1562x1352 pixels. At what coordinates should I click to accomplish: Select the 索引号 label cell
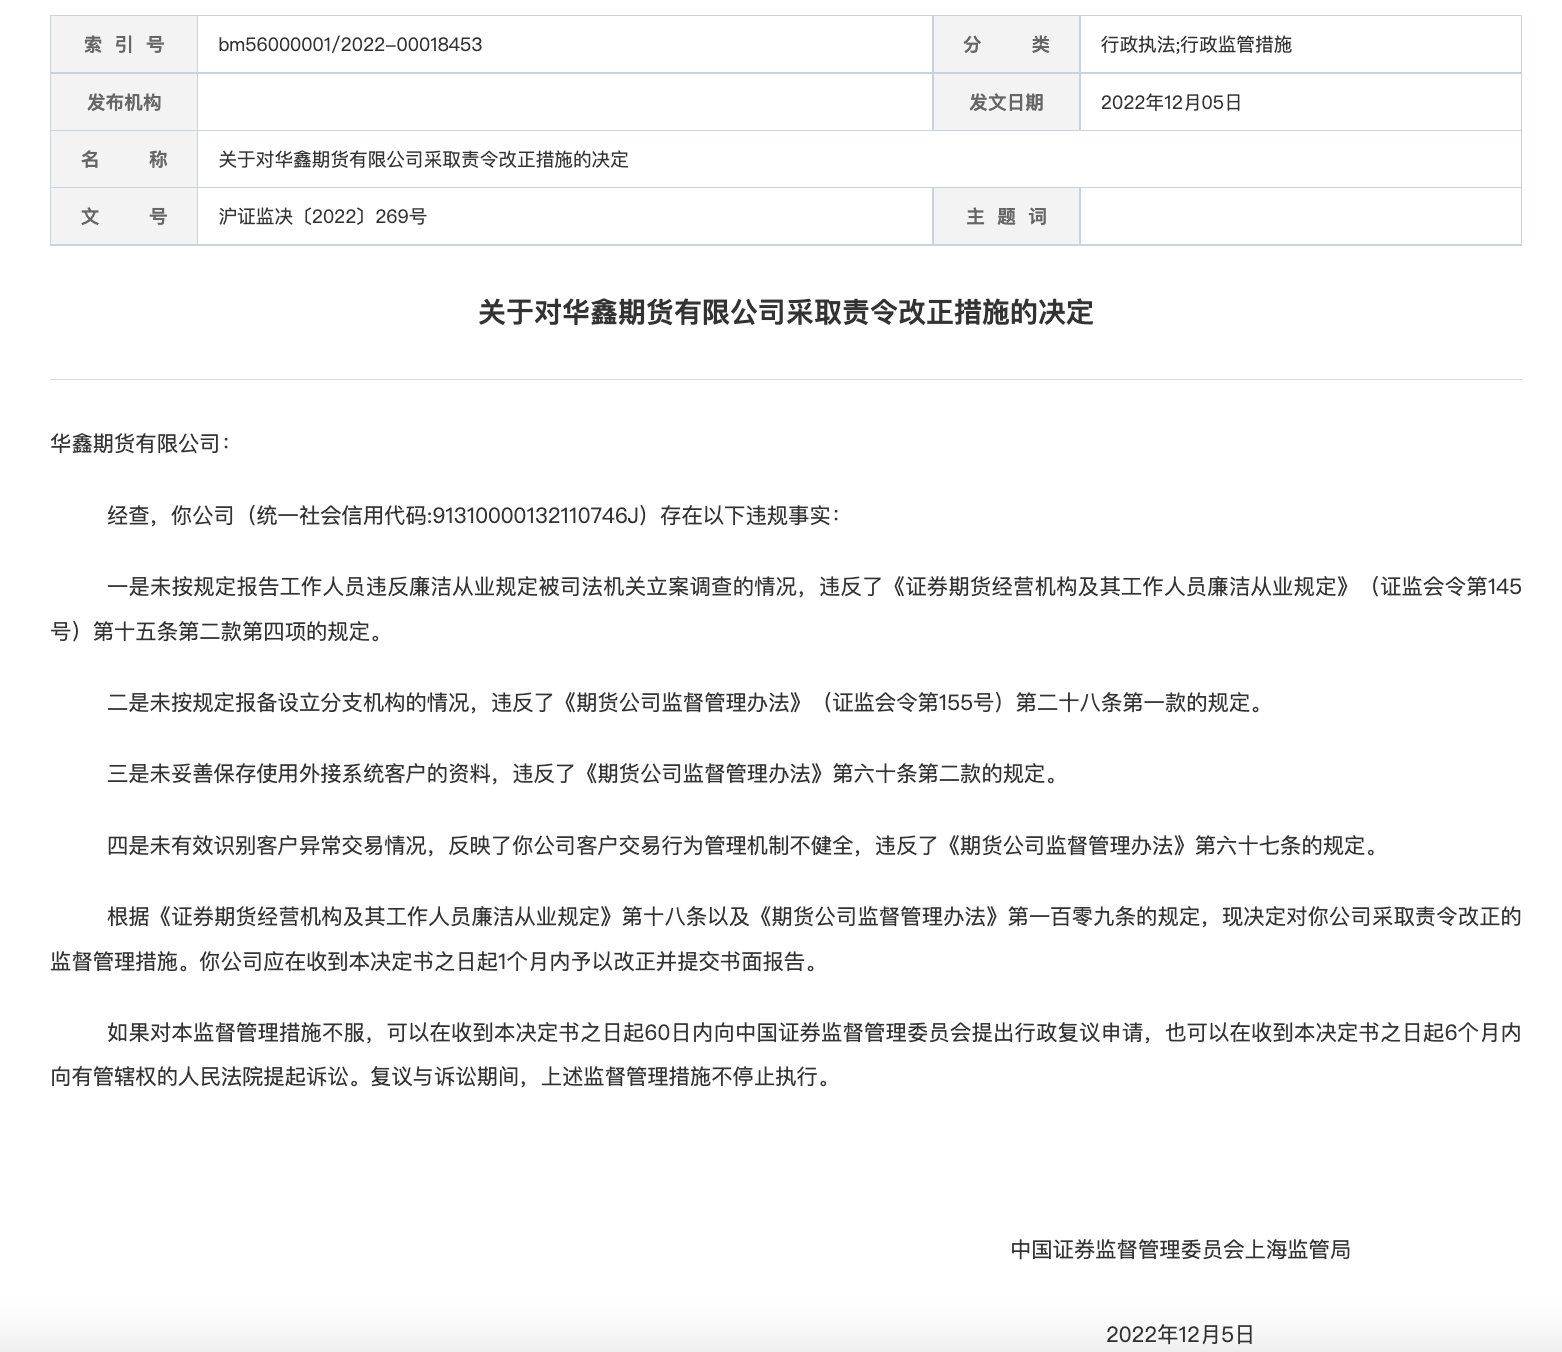[x=123, y=44]
